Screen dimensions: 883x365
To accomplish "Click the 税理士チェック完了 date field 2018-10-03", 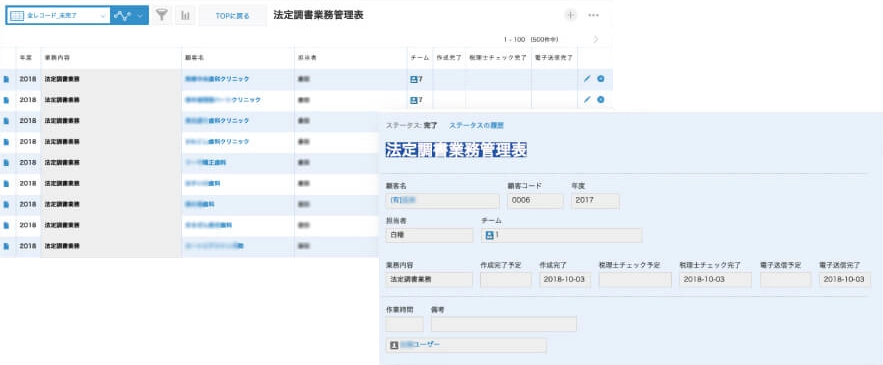I will [x=715, y=280].
